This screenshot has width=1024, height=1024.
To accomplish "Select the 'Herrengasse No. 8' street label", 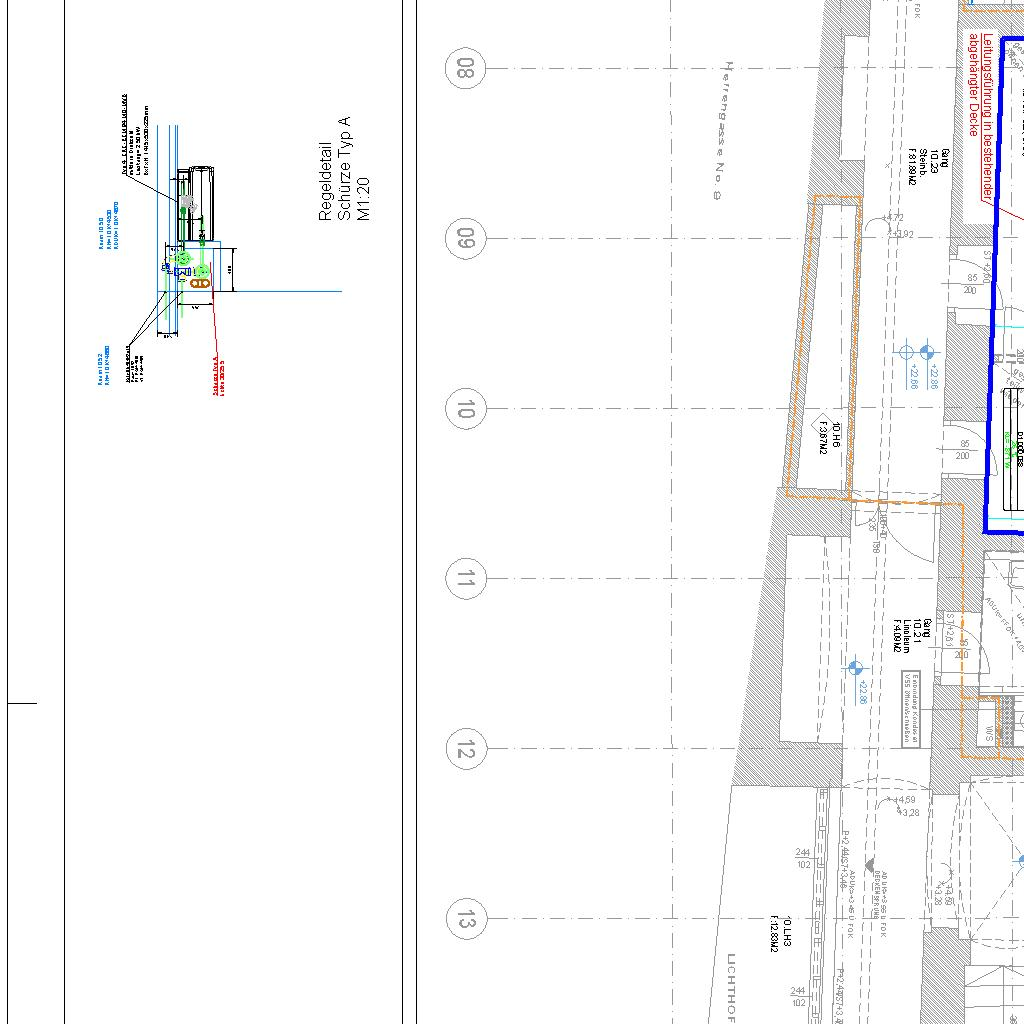I will [x=724, y=130].
